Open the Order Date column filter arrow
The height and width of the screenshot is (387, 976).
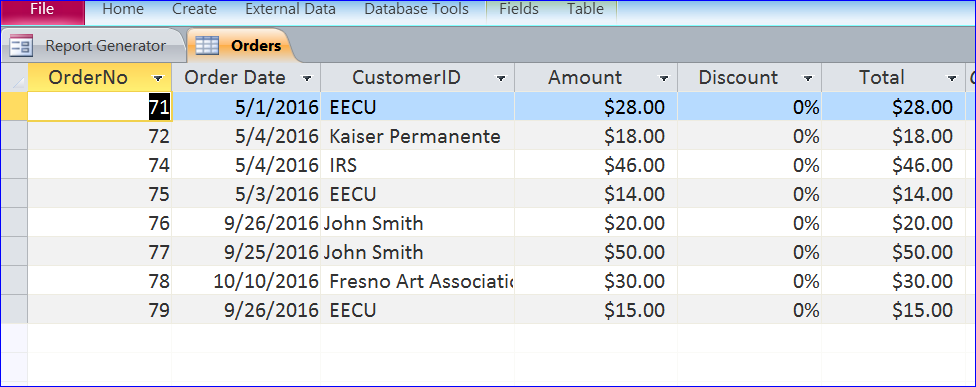click(307, 78)
